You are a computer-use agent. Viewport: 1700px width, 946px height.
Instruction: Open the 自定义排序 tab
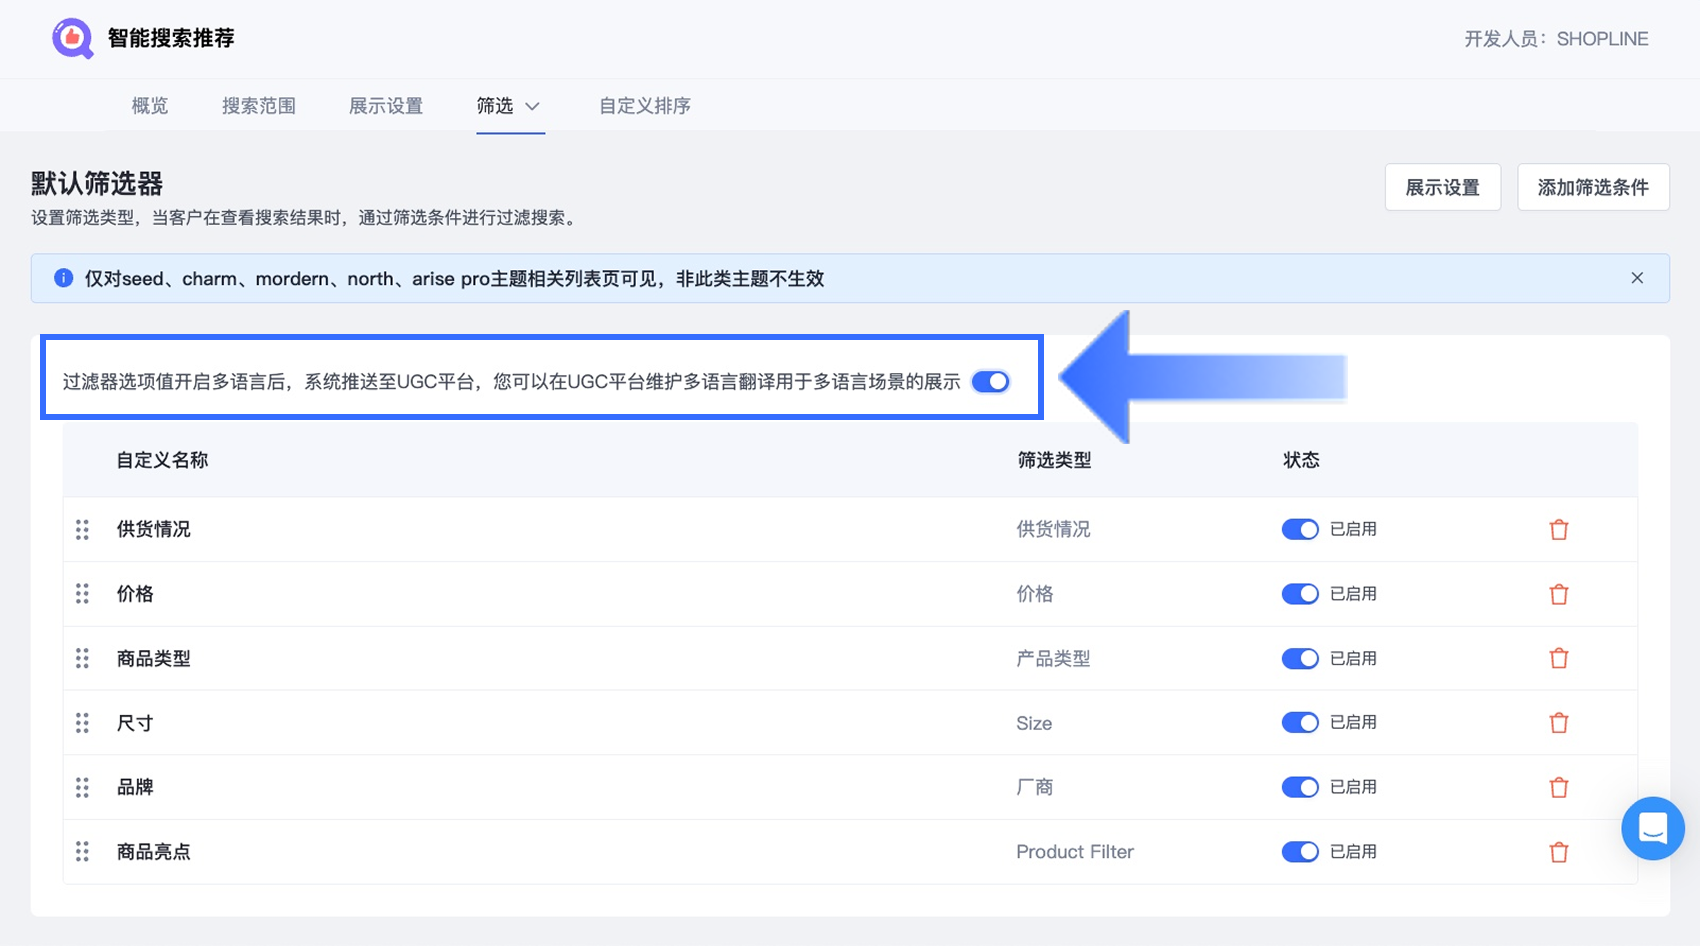click(645, 106)
